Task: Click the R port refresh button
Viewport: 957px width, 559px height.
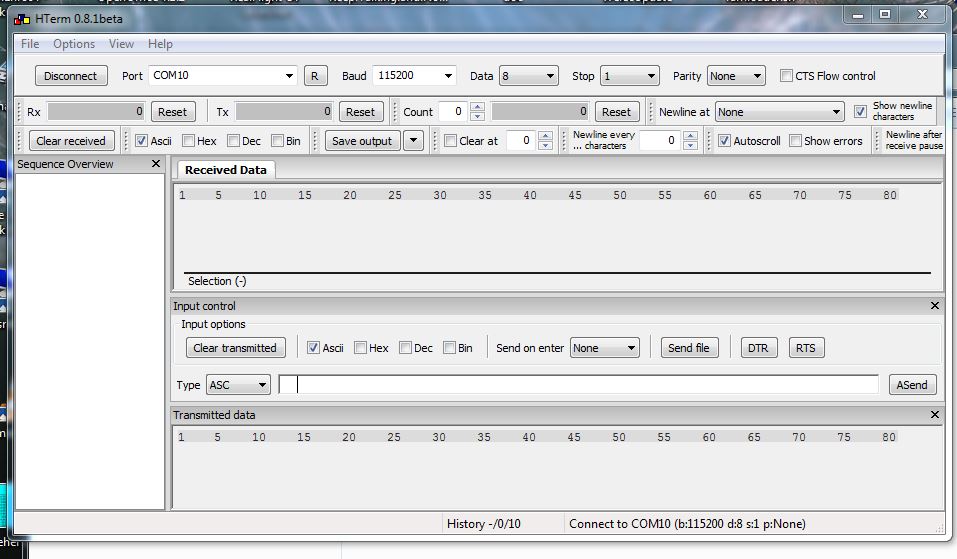Action: click(315, 76)
